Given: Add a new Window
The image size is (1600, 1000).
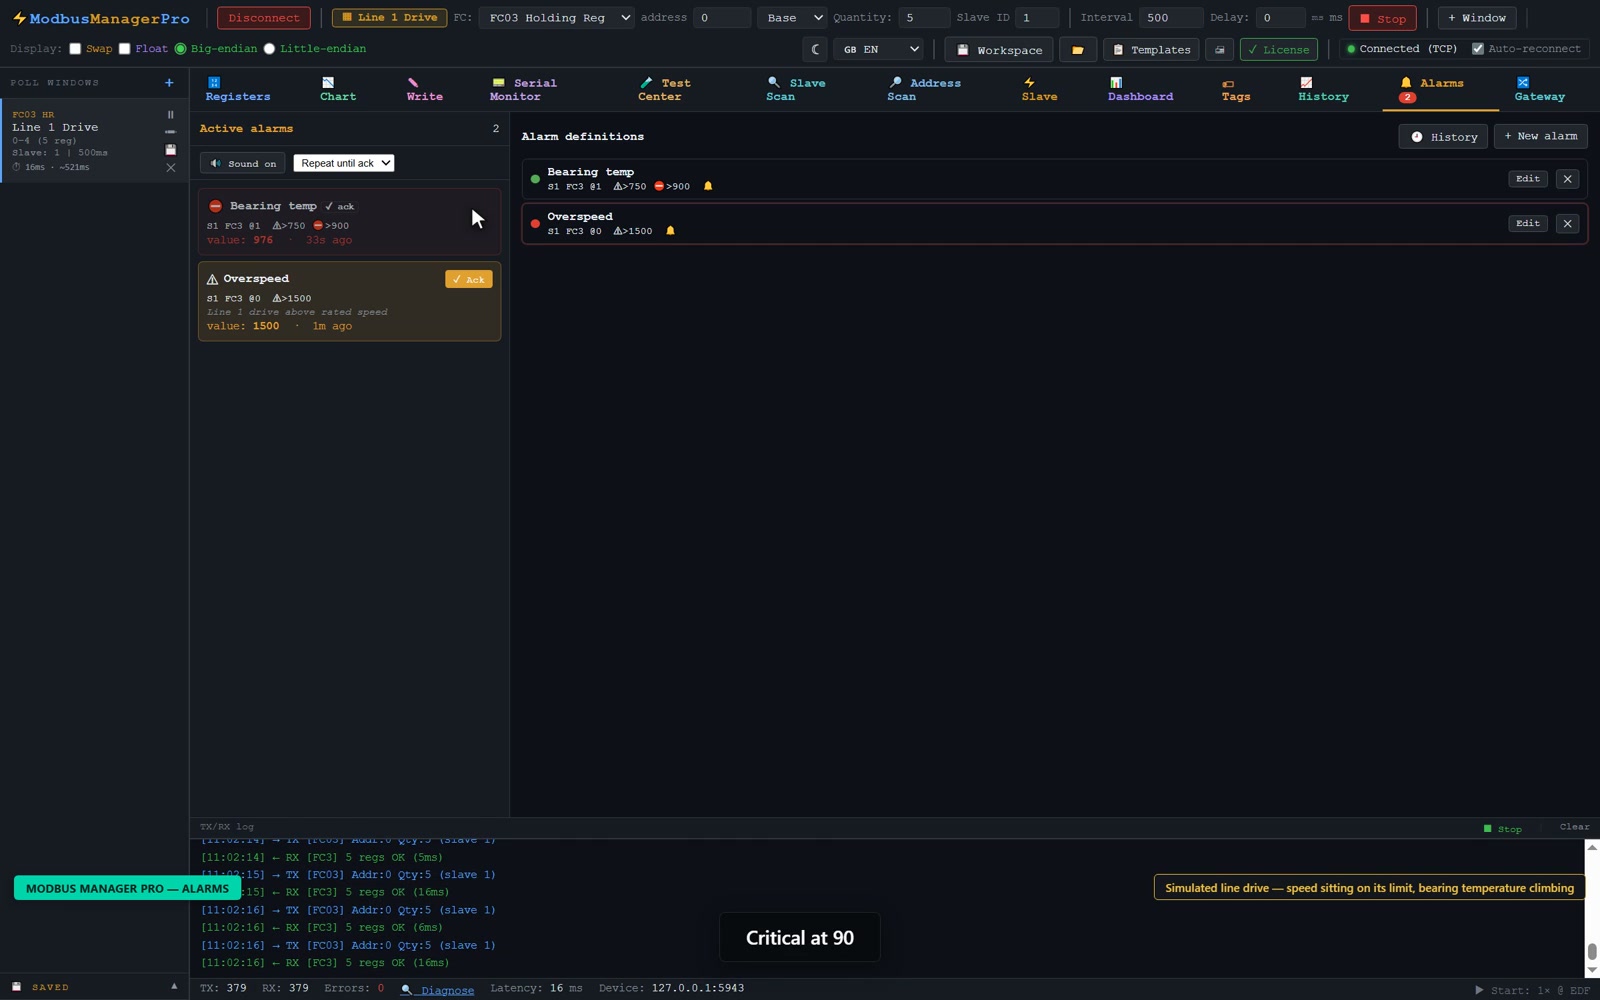Looking at the screenshot, I should (x=1477, y=18).
